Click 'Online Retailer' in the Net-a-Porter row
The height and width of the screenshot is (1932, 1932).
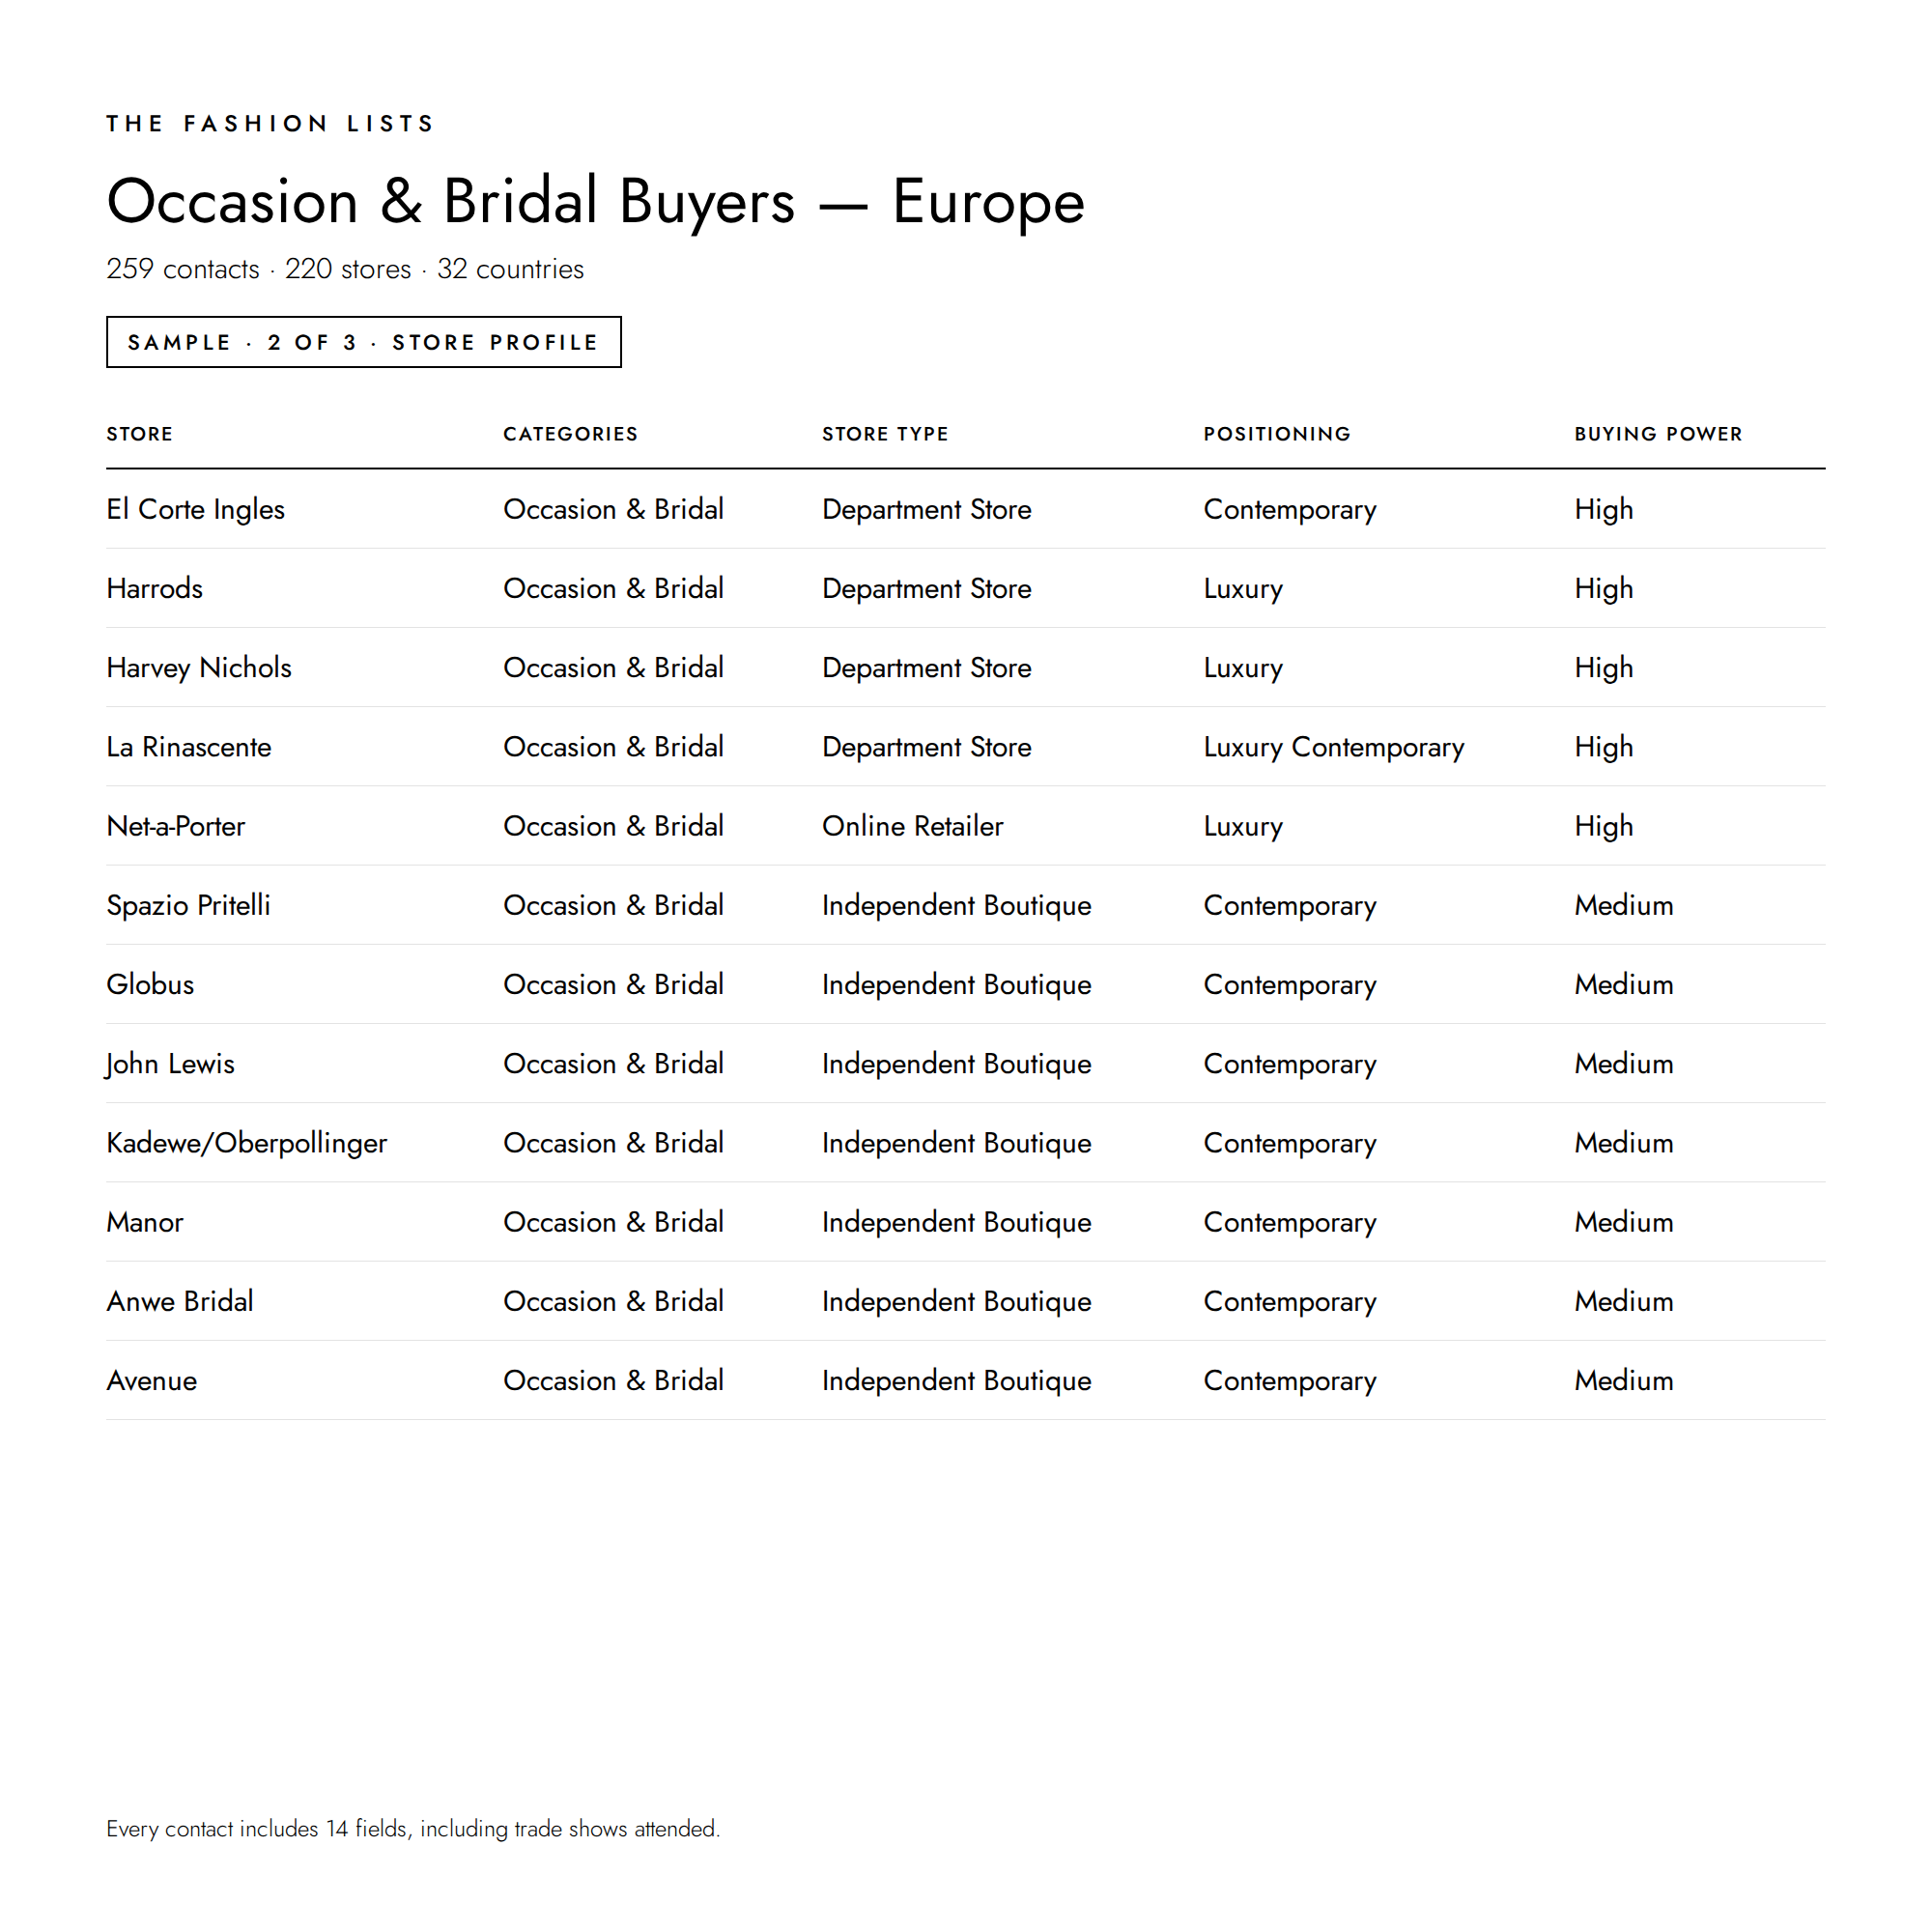(913, 826)
